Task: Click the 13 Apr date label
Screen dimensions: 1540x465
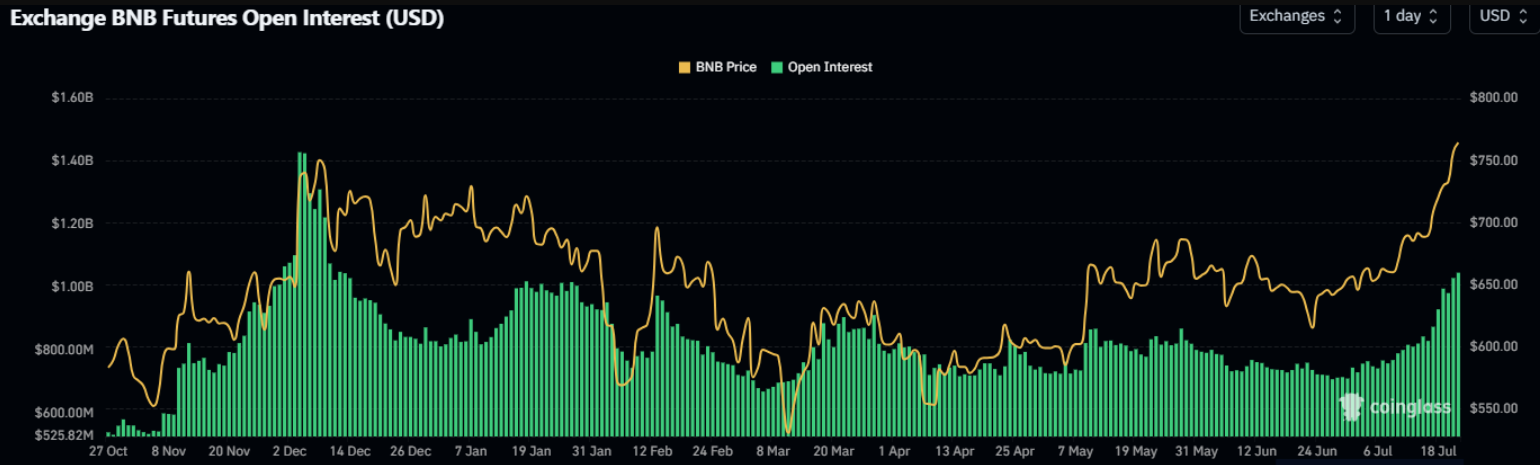Action: 953,452
